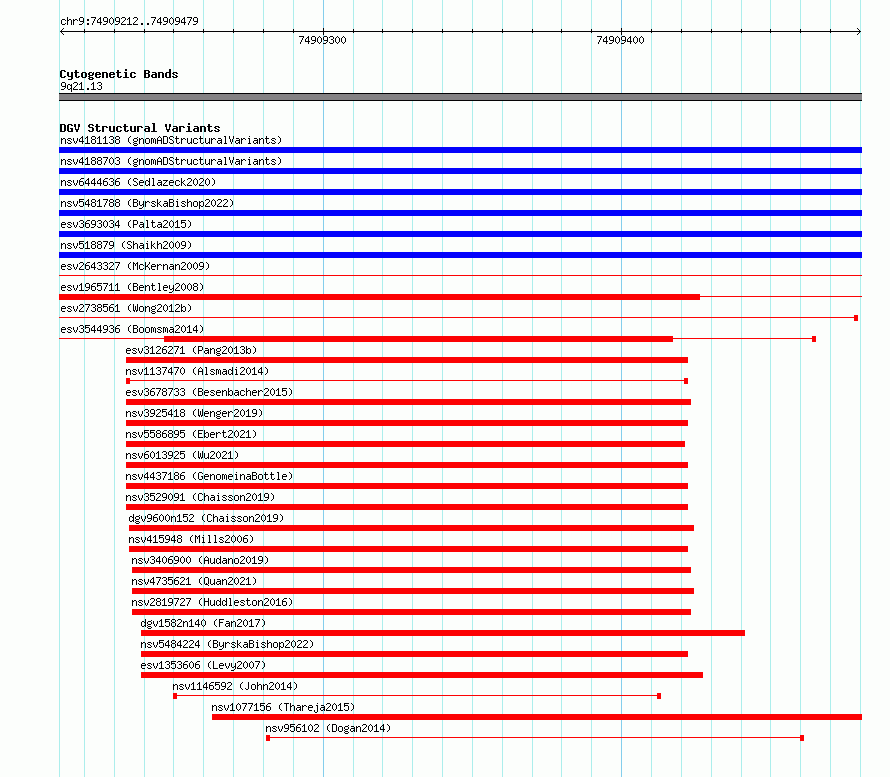Click the thick red bar under esv3544936
Screen dimensions: 890x777
[x=418, y=339]
